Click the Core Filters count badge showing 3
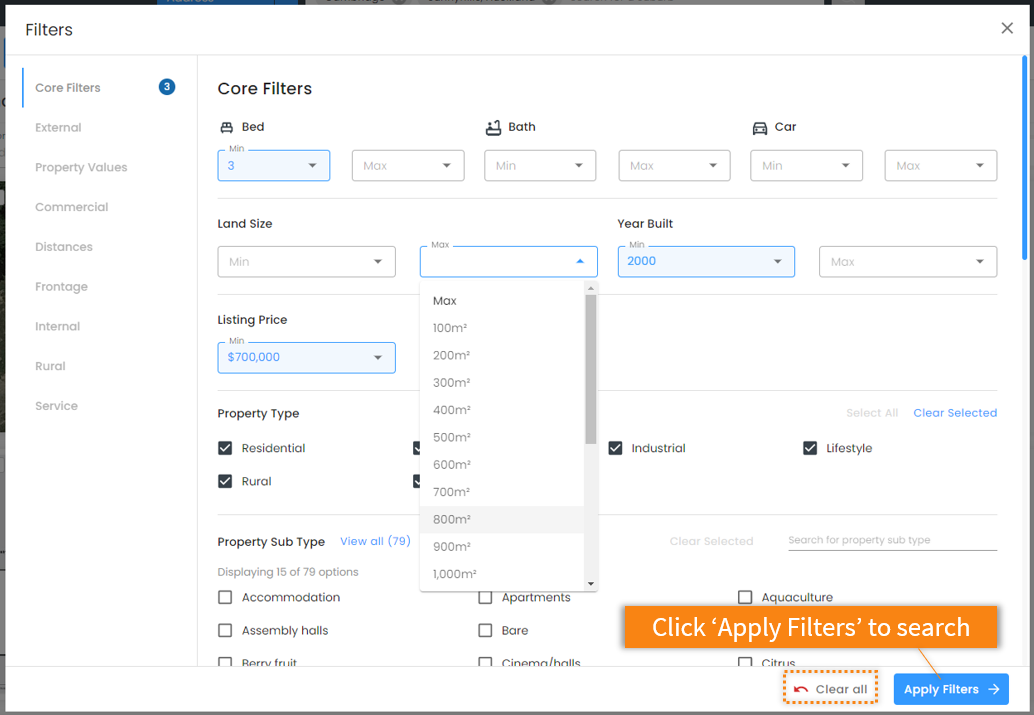The height and width of the screenshot is (715, 1034). (167, 87)
